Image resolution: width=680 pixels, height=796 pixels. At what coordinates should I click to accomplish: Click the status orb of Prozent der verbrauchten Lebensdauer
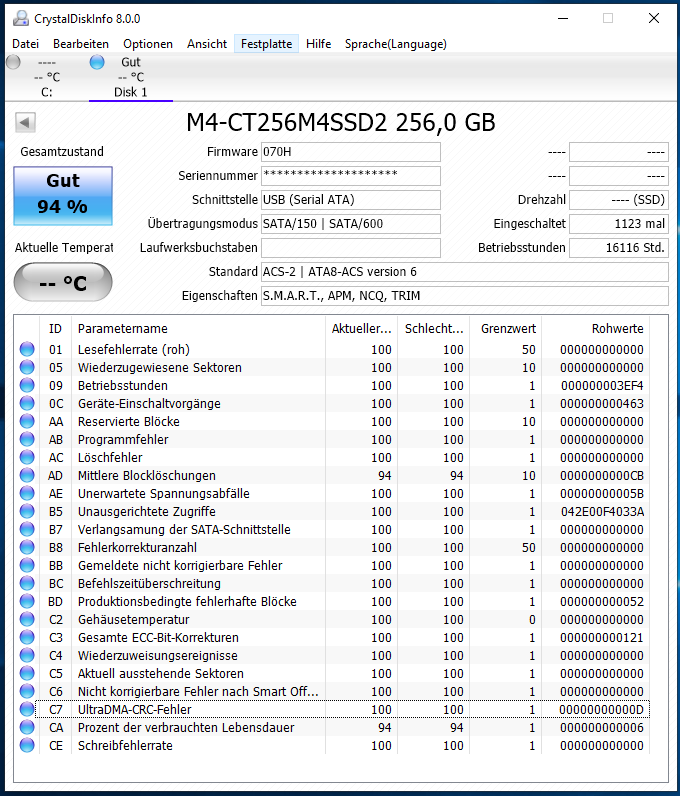coord(27,727)
